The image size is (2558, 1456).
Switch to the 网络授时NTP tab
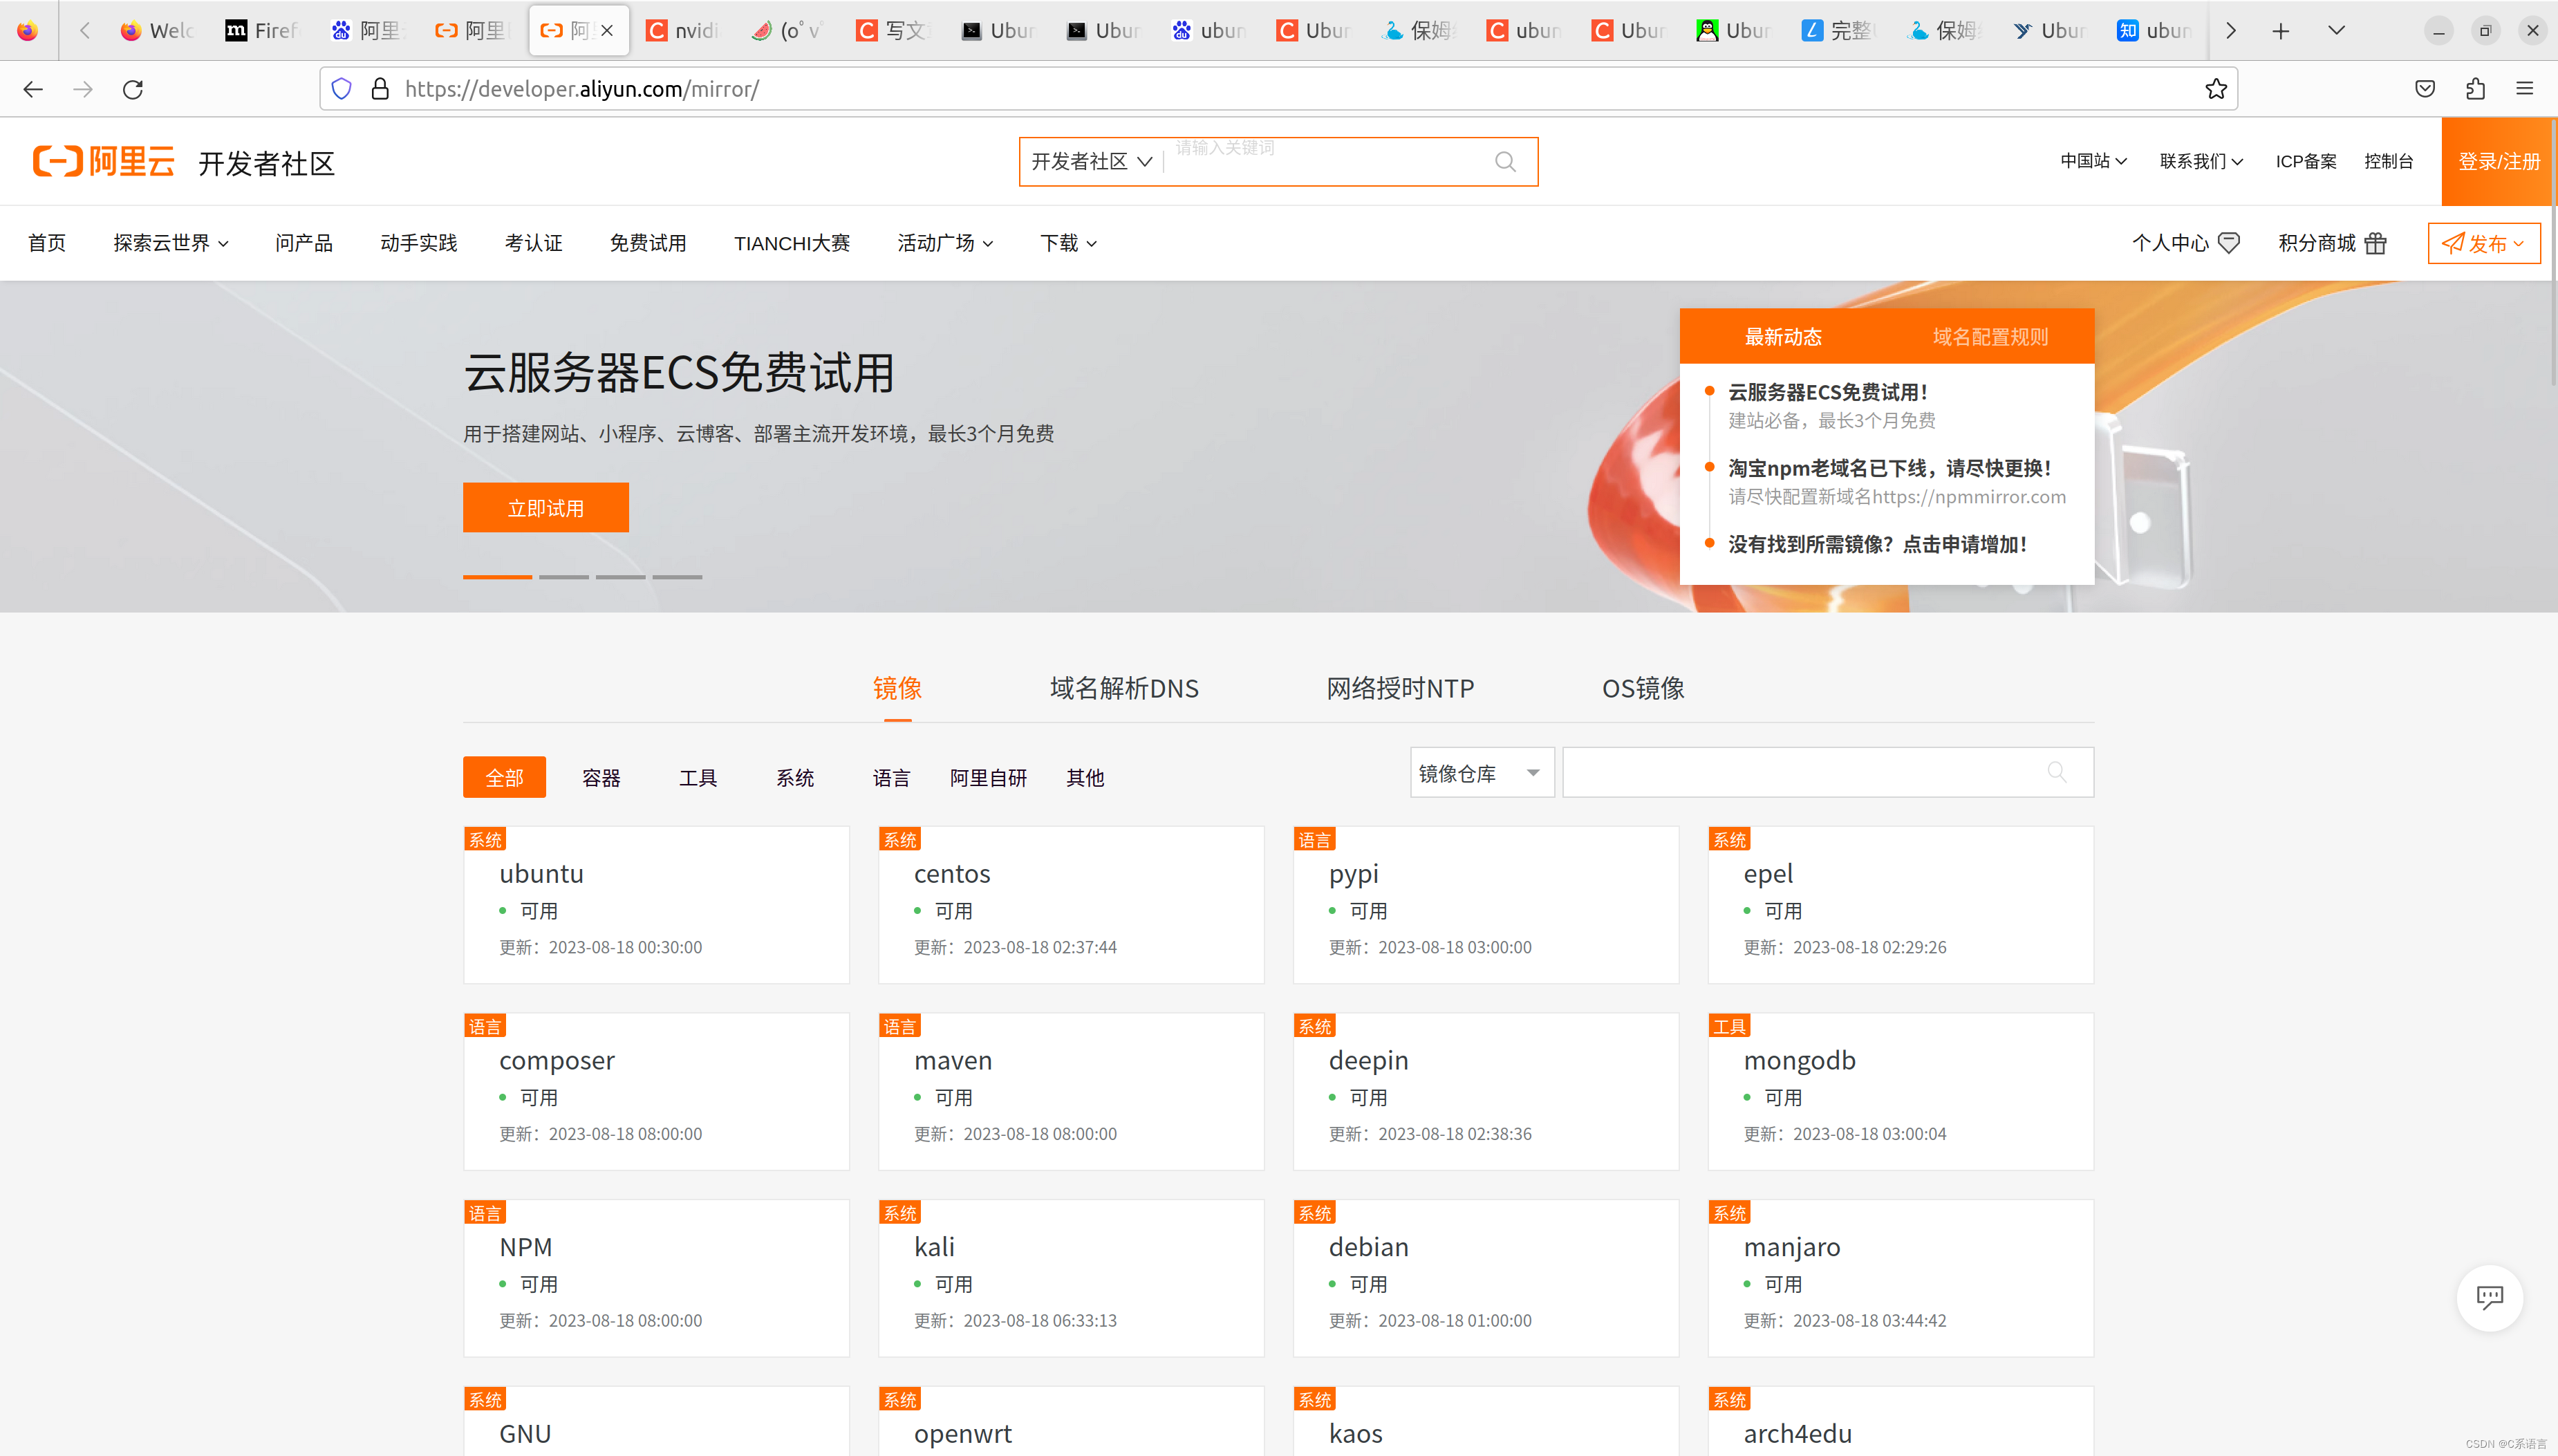1399,688
